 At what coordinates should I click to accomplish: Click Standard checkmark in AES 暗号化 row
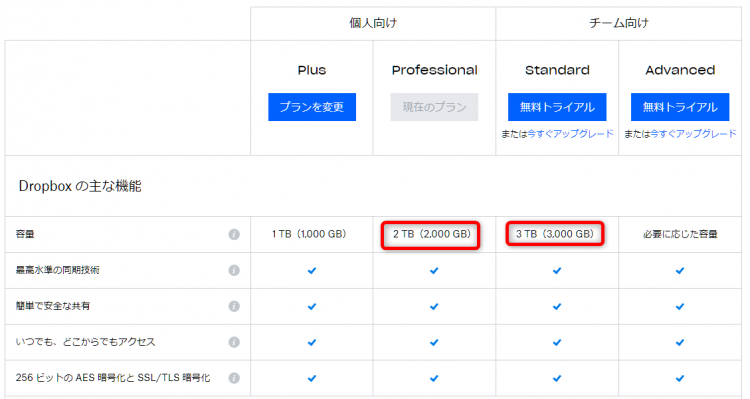pyautogui.click(x=557, y=378)
